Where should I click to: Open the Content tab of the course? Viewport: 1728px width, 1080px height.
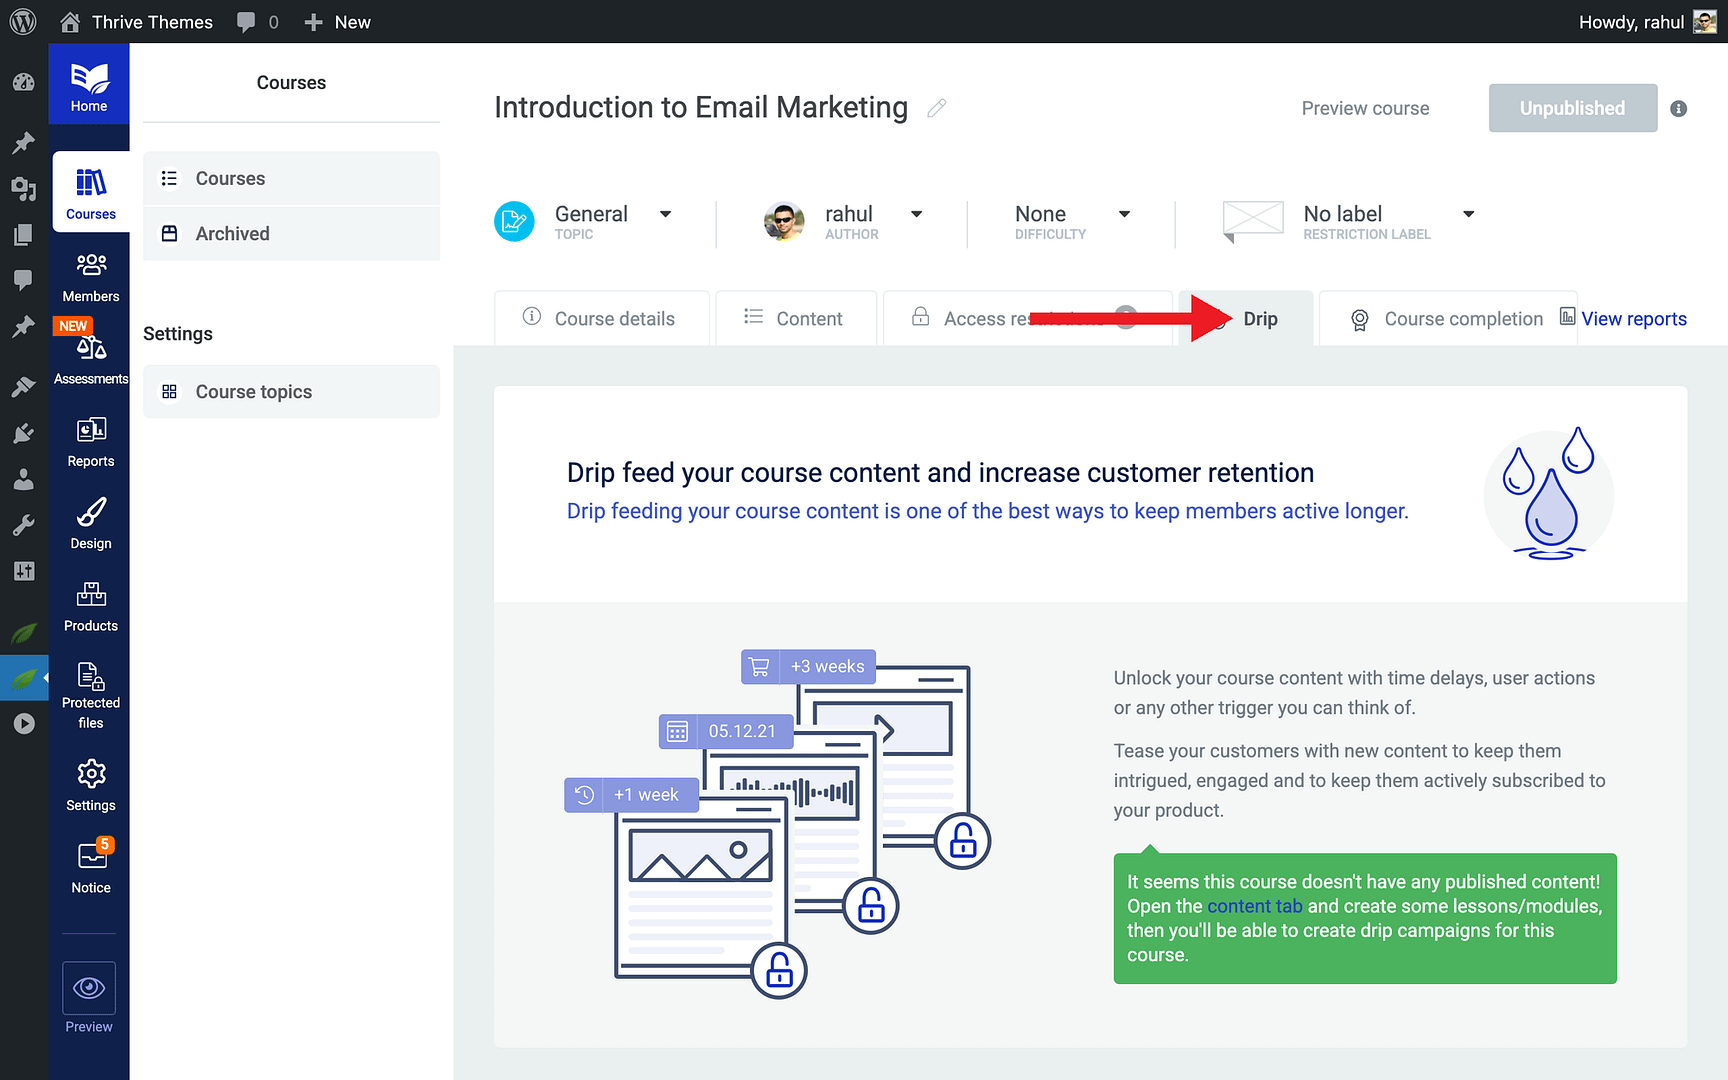click(x=795, y=318)
